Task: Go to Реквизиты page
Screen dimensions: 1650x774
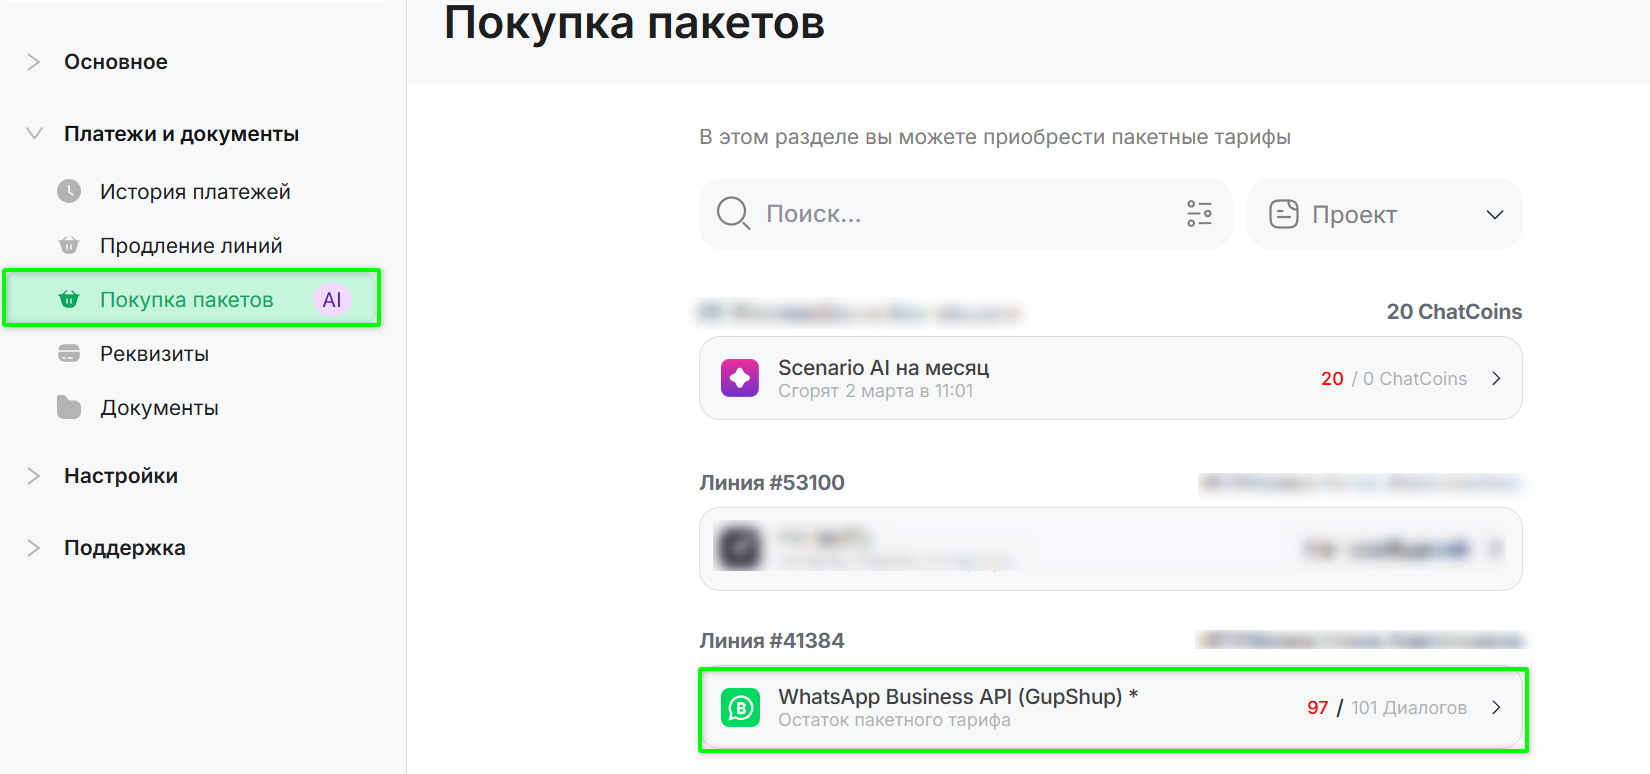Action: point(154,354)
